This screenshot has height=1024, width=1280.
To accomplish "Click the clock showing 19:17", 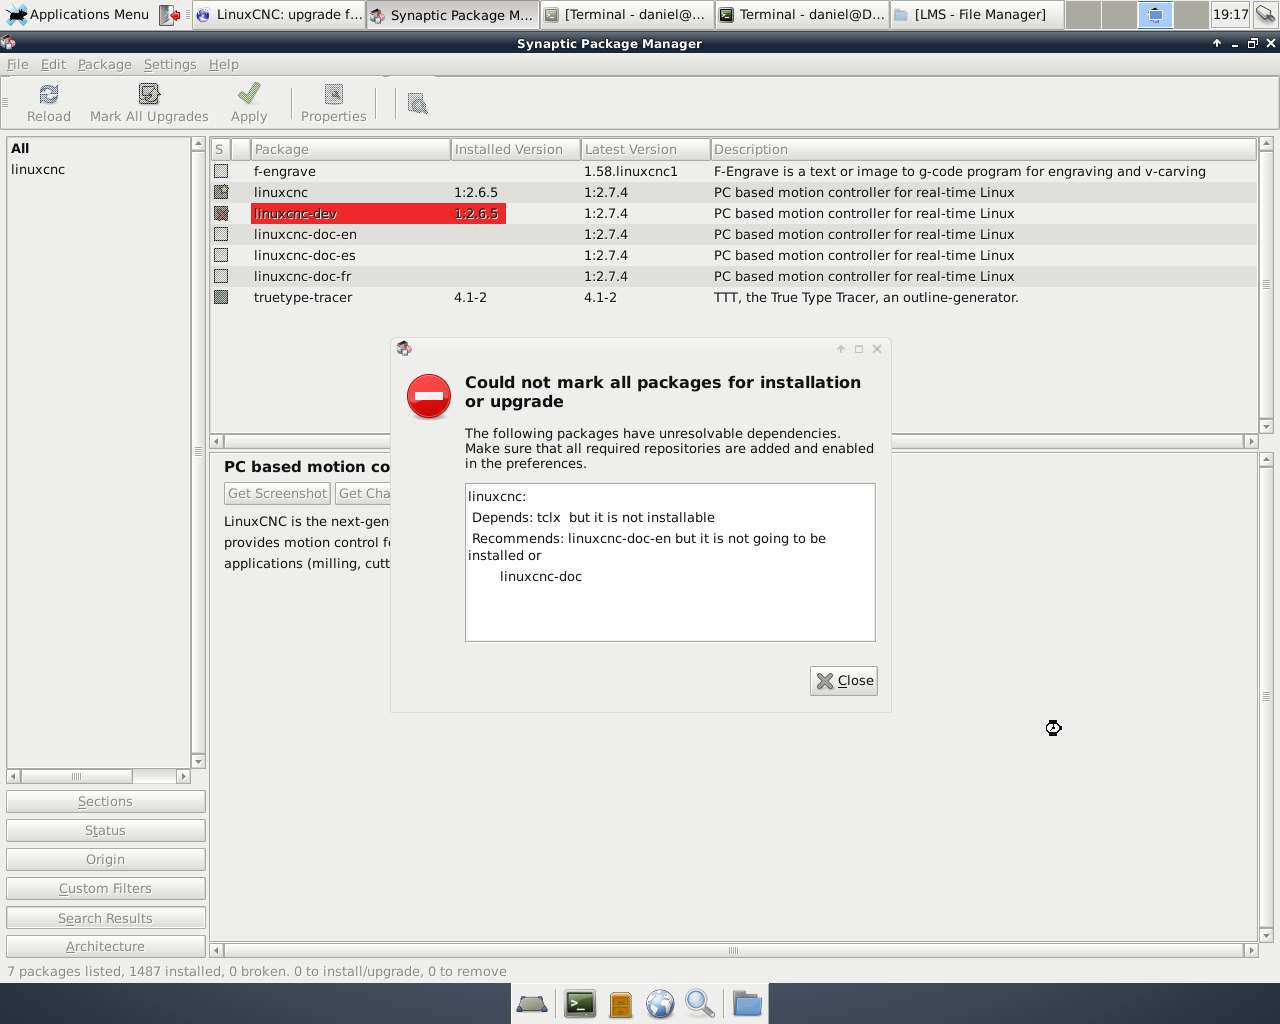I will 1230,15.
